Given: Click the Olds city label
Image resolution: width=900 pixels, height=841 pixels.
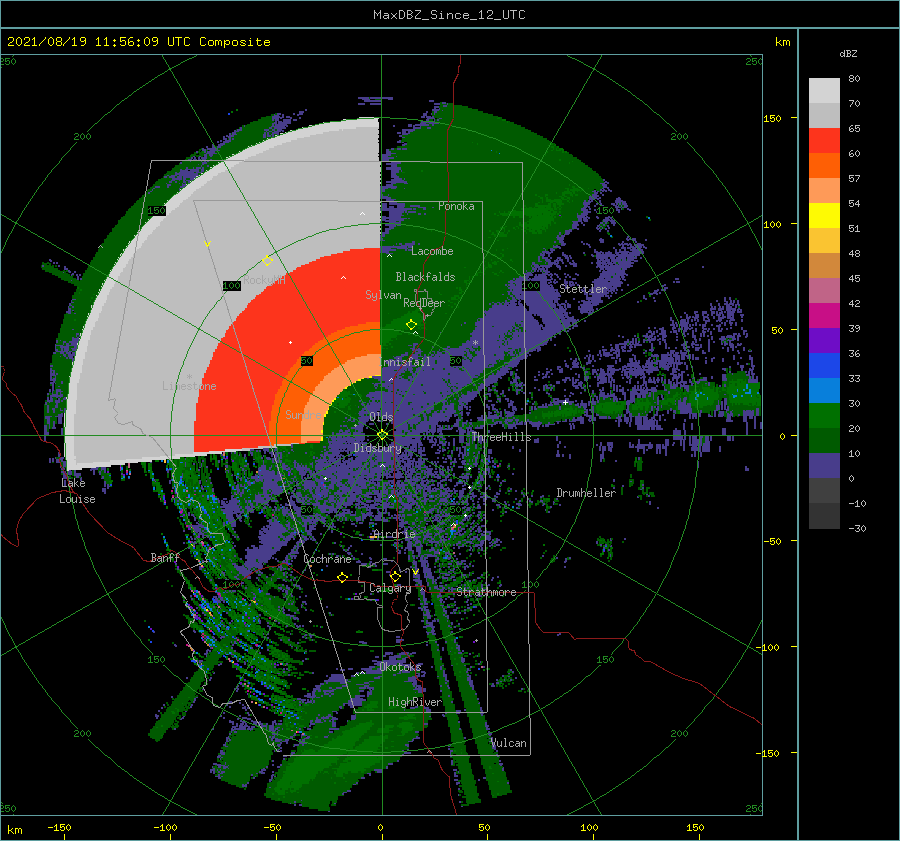Looking at the screenshot, I should (x=381, y=417).
